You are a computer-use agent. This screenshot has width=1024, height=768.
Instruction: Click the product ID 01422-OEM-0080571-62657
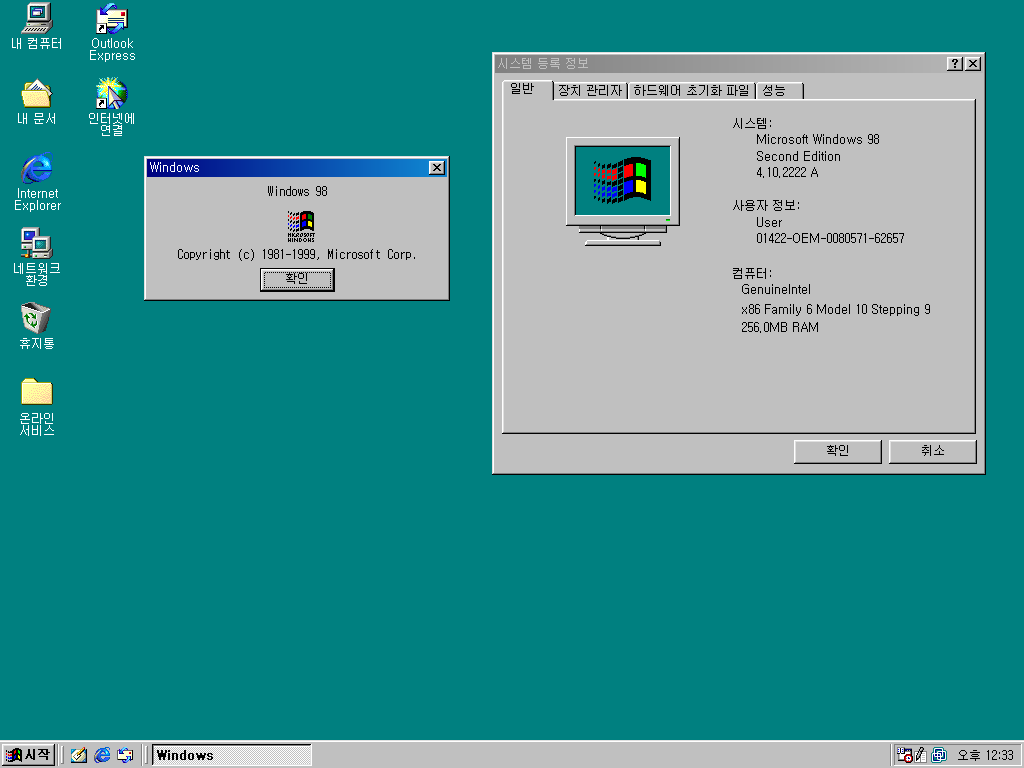pyautogui.click(x=830, y=238)
